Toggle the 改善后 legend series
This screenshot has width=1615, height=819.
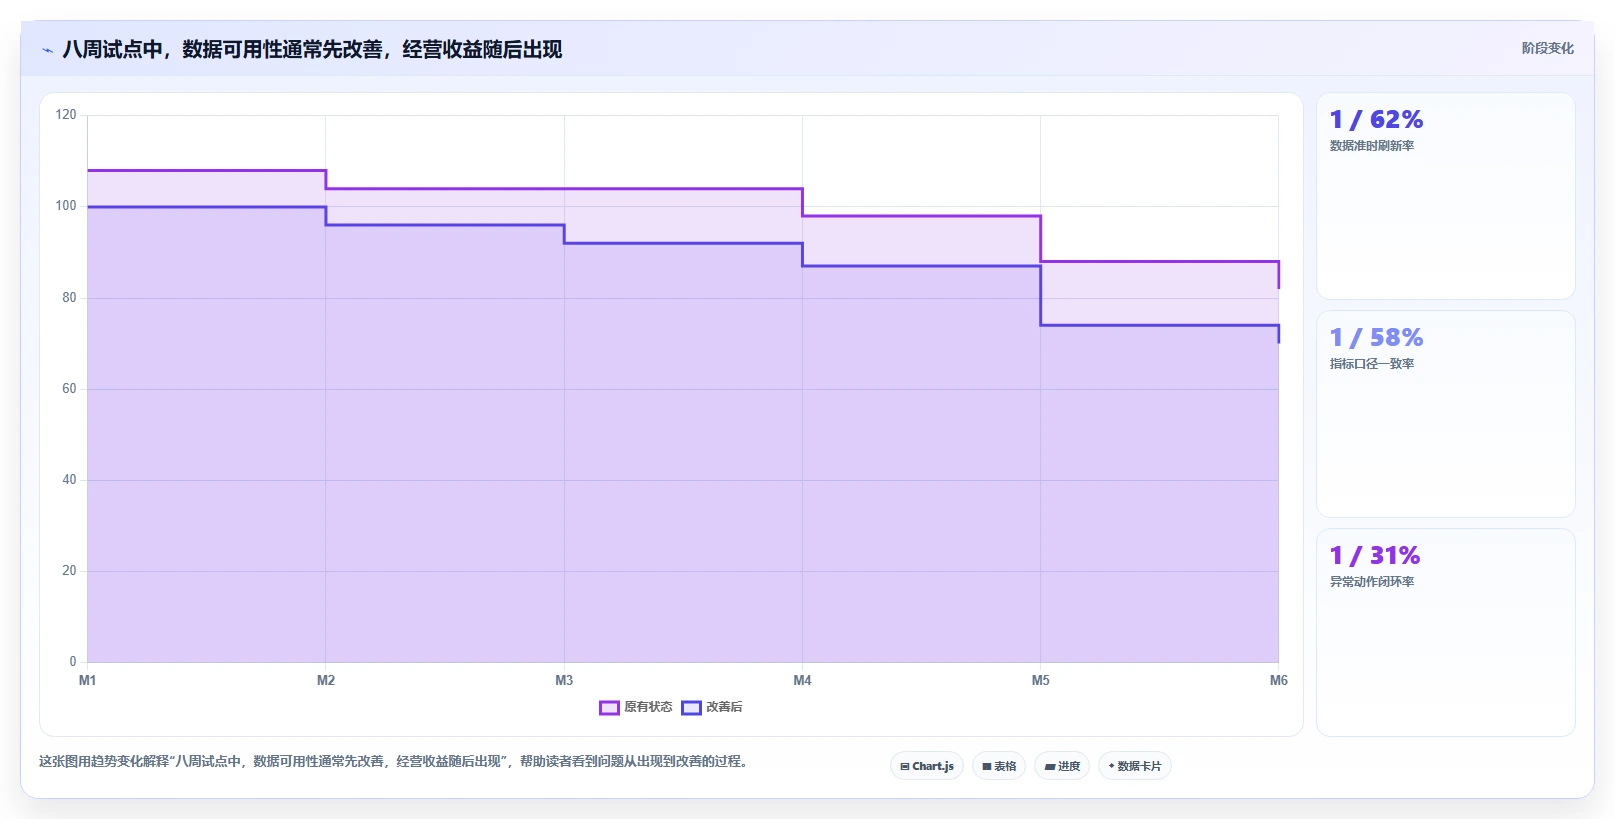[712, 707]
